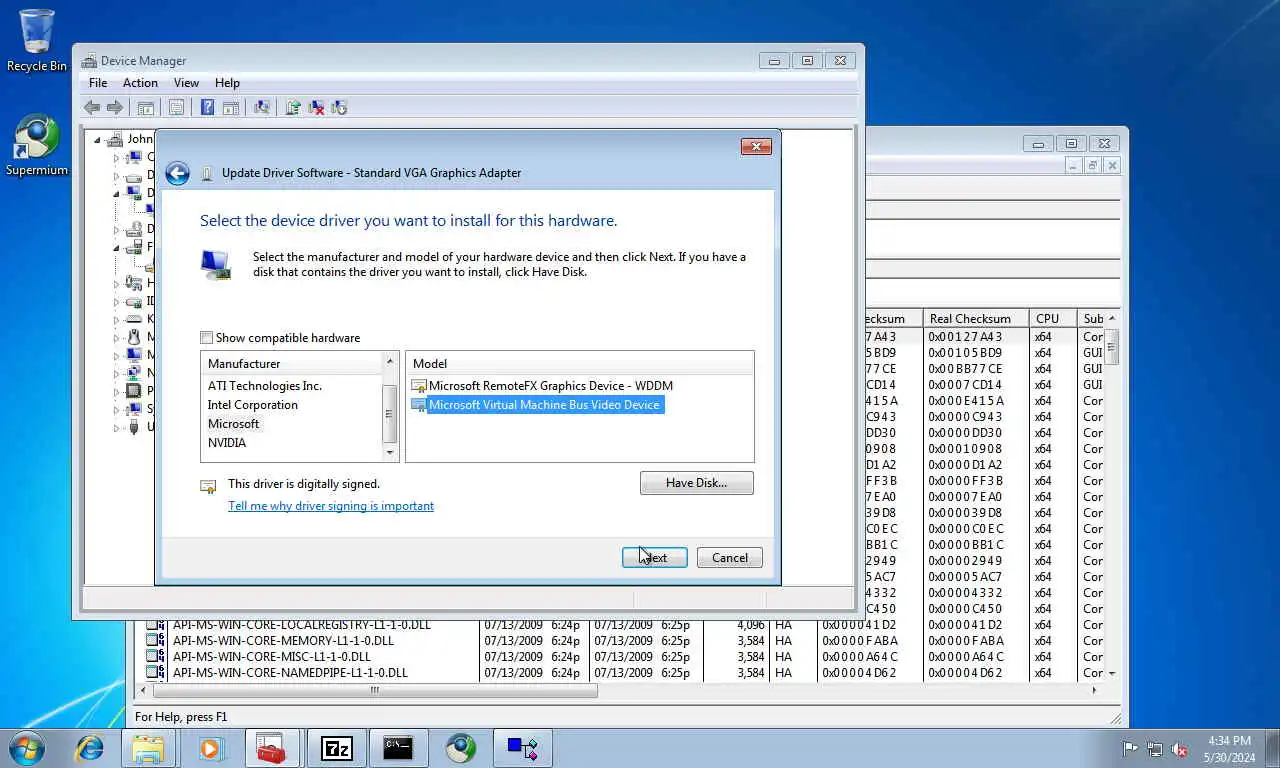Image resolution: width=1280 pixels, height=768 pixels.
Task: Open the Help menu in Device Manager
Action: (x=227, y=83)
